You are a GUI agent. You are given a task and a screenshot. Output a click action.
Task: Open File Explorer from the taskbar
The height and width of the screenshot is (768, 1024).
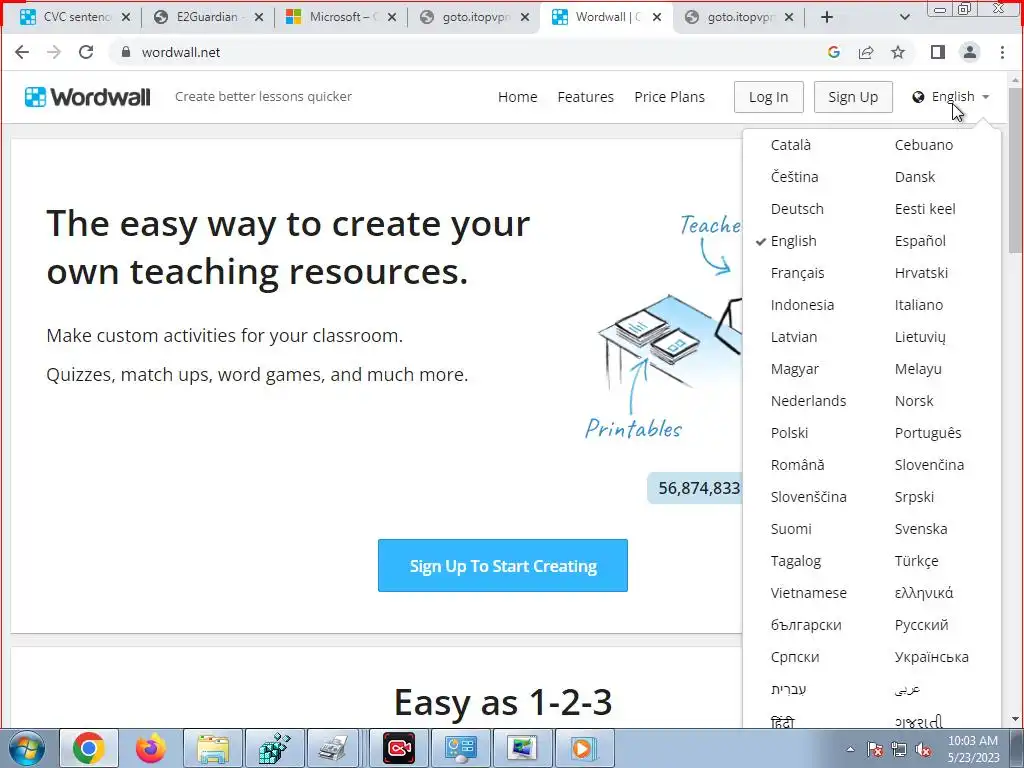click(213, 748)
